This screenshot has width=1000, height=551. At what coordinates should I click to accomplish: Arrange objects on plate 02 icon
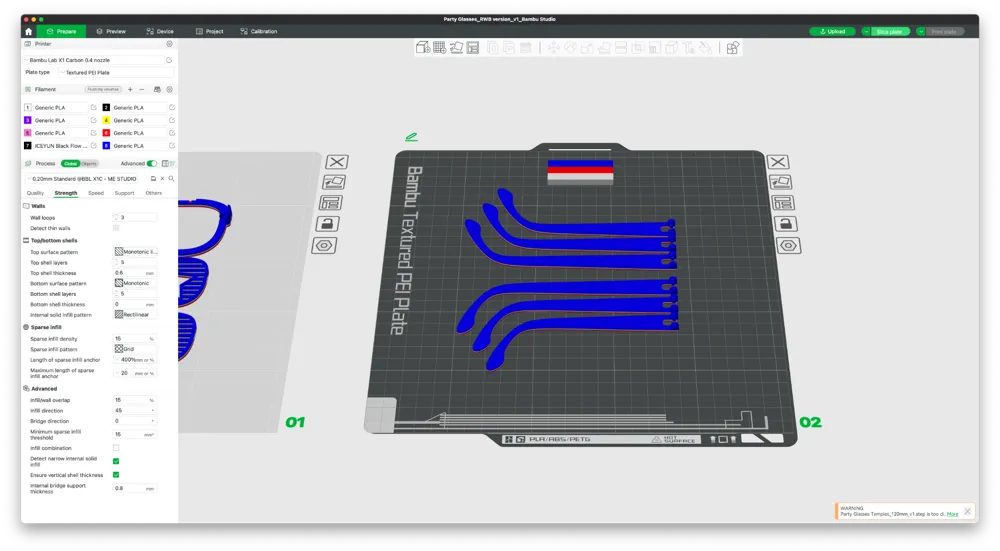[783, 203]
